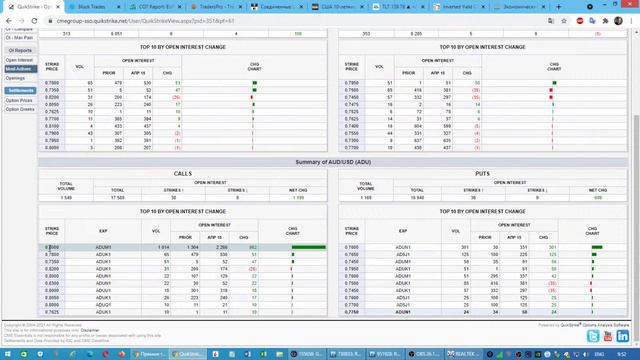Click the browser address bar URL
The width and height of the screenshot is (640, 360).
[145, 21]
